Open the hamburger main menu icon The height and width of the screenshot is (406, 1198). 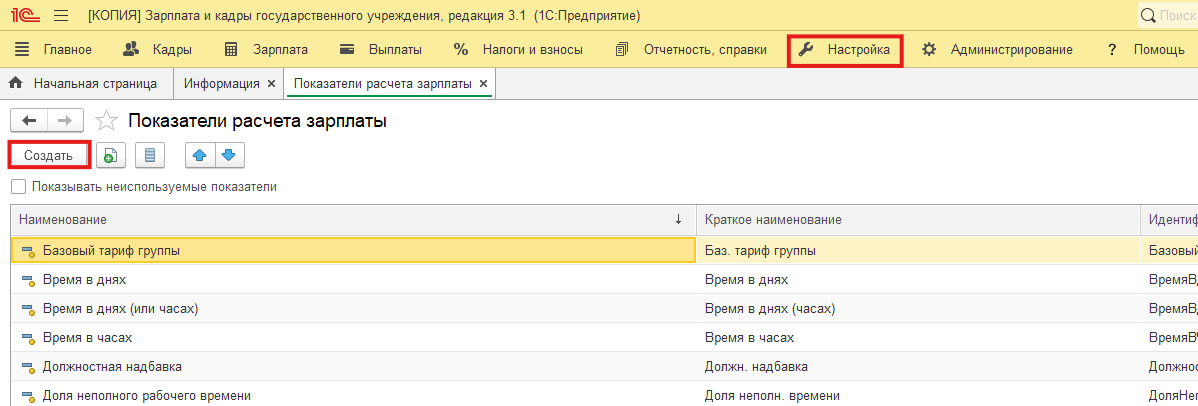click(x=62, y=15)
